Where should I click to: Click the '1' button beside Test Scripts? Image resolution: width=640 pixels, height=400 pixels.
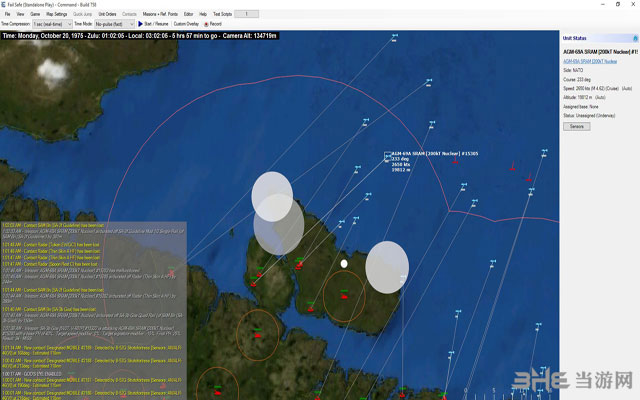(247, 14)
